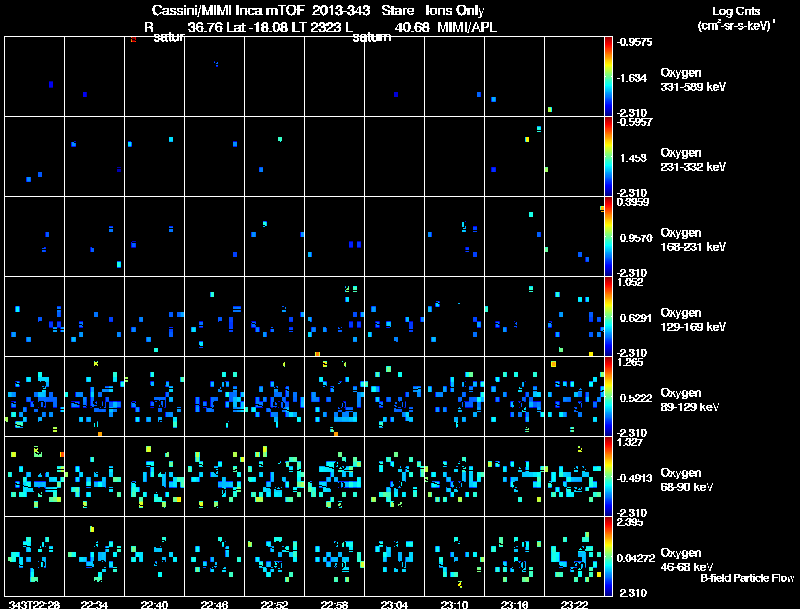The width and height of the screenshot is (800, 609).
Task: Select the 23:22 time label
Action: [x=574, y=604]
